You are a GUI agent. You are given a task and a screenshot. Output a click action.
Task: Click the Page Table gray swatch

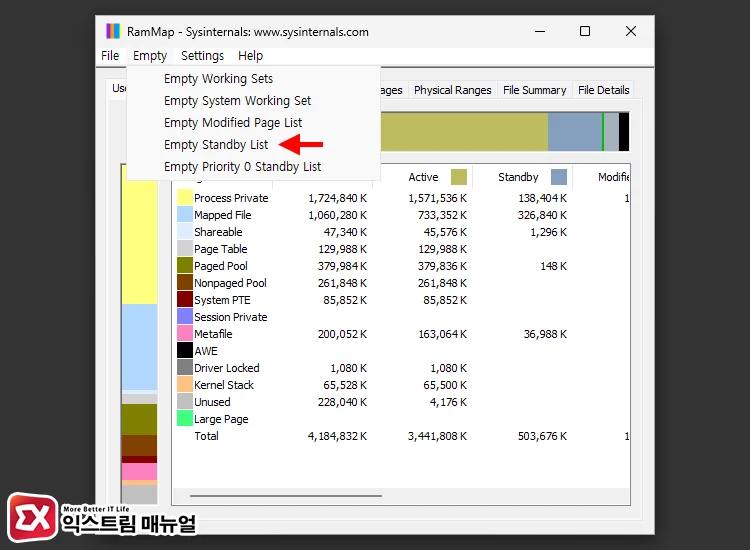click(x=185, y=249)
